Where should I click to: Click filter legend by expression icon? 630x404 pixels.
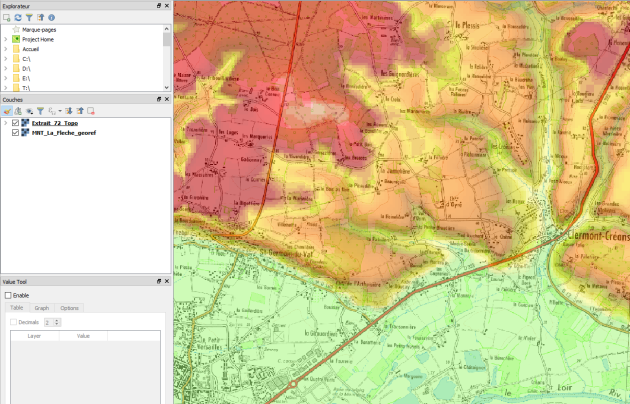click(x=52, y=111)
